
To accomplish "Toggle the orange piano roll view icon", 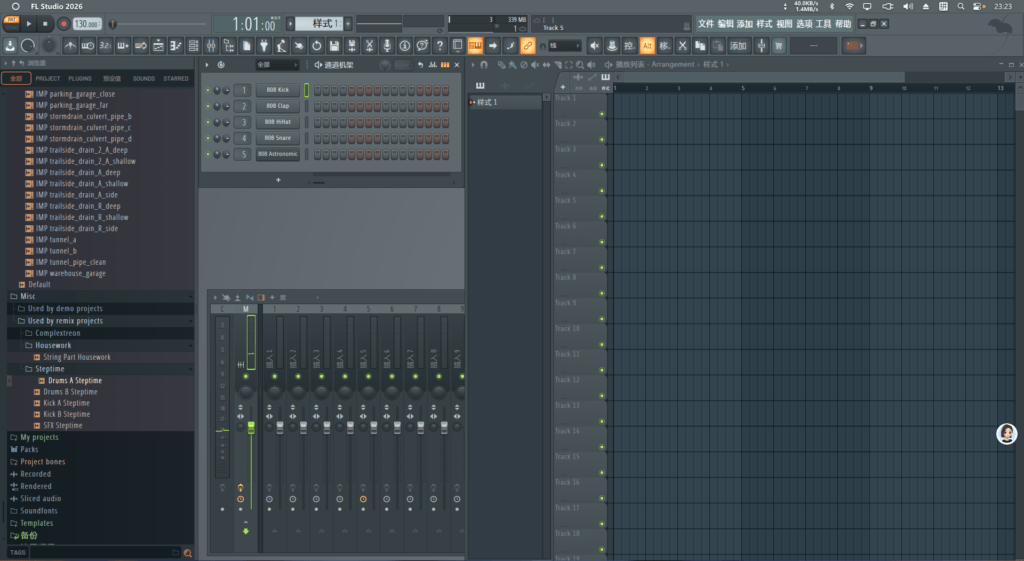I will pos(475,46).
